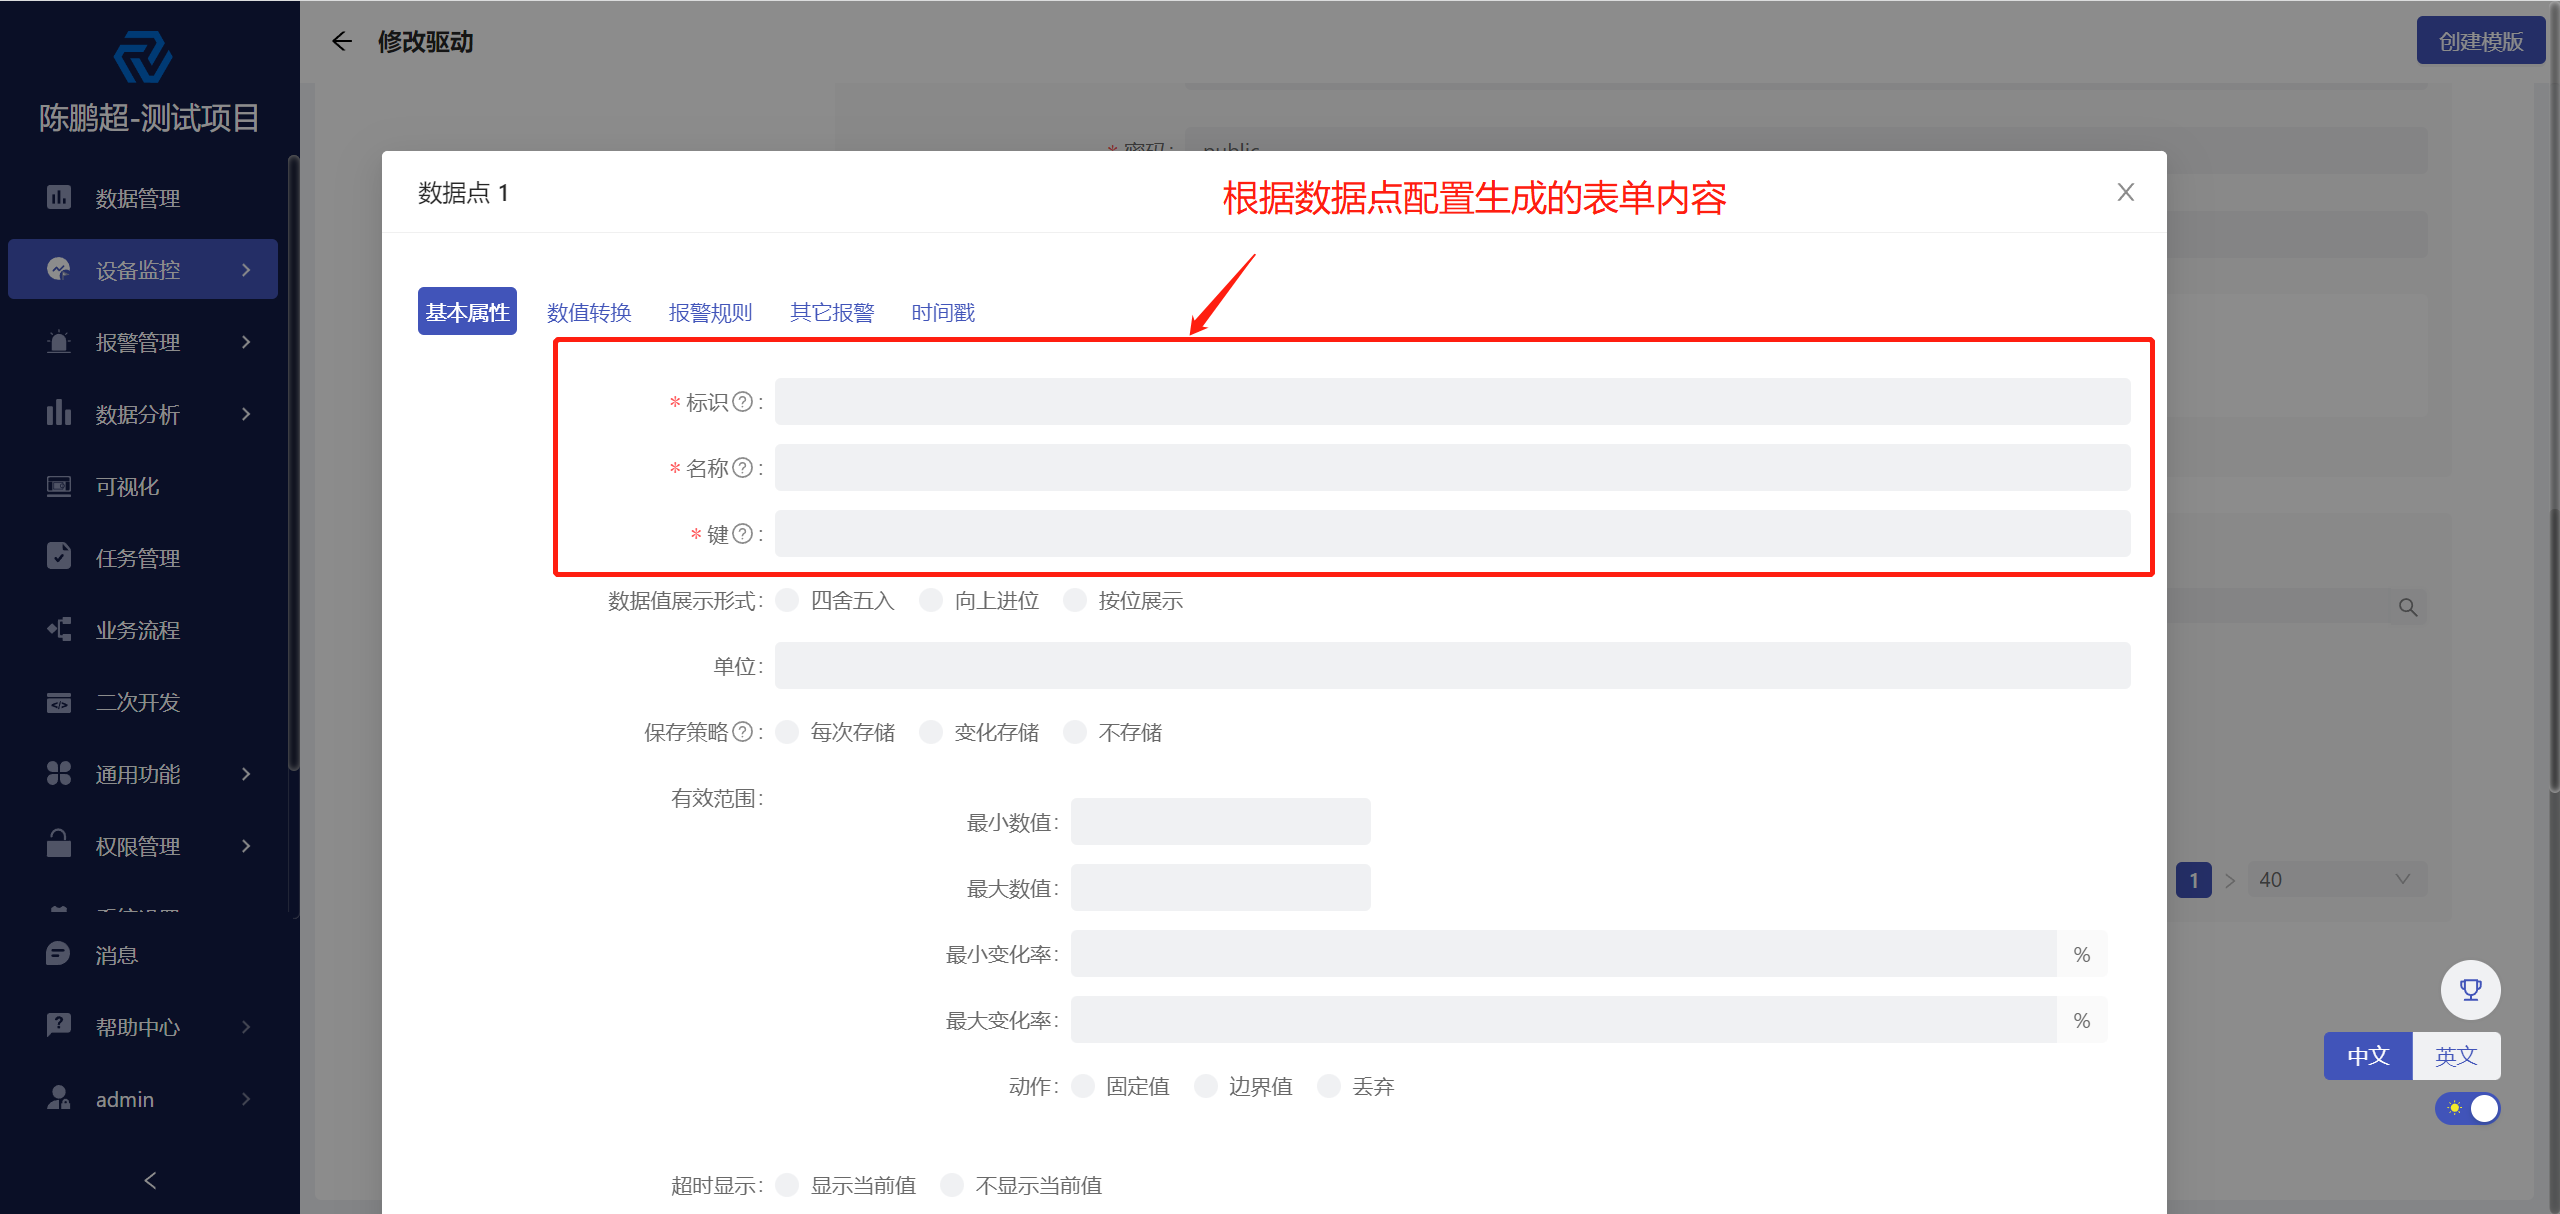The image size is (2560, 1214).
Task: Click the 报警管理 alarm light icon
Action: [x=59, y=342]
